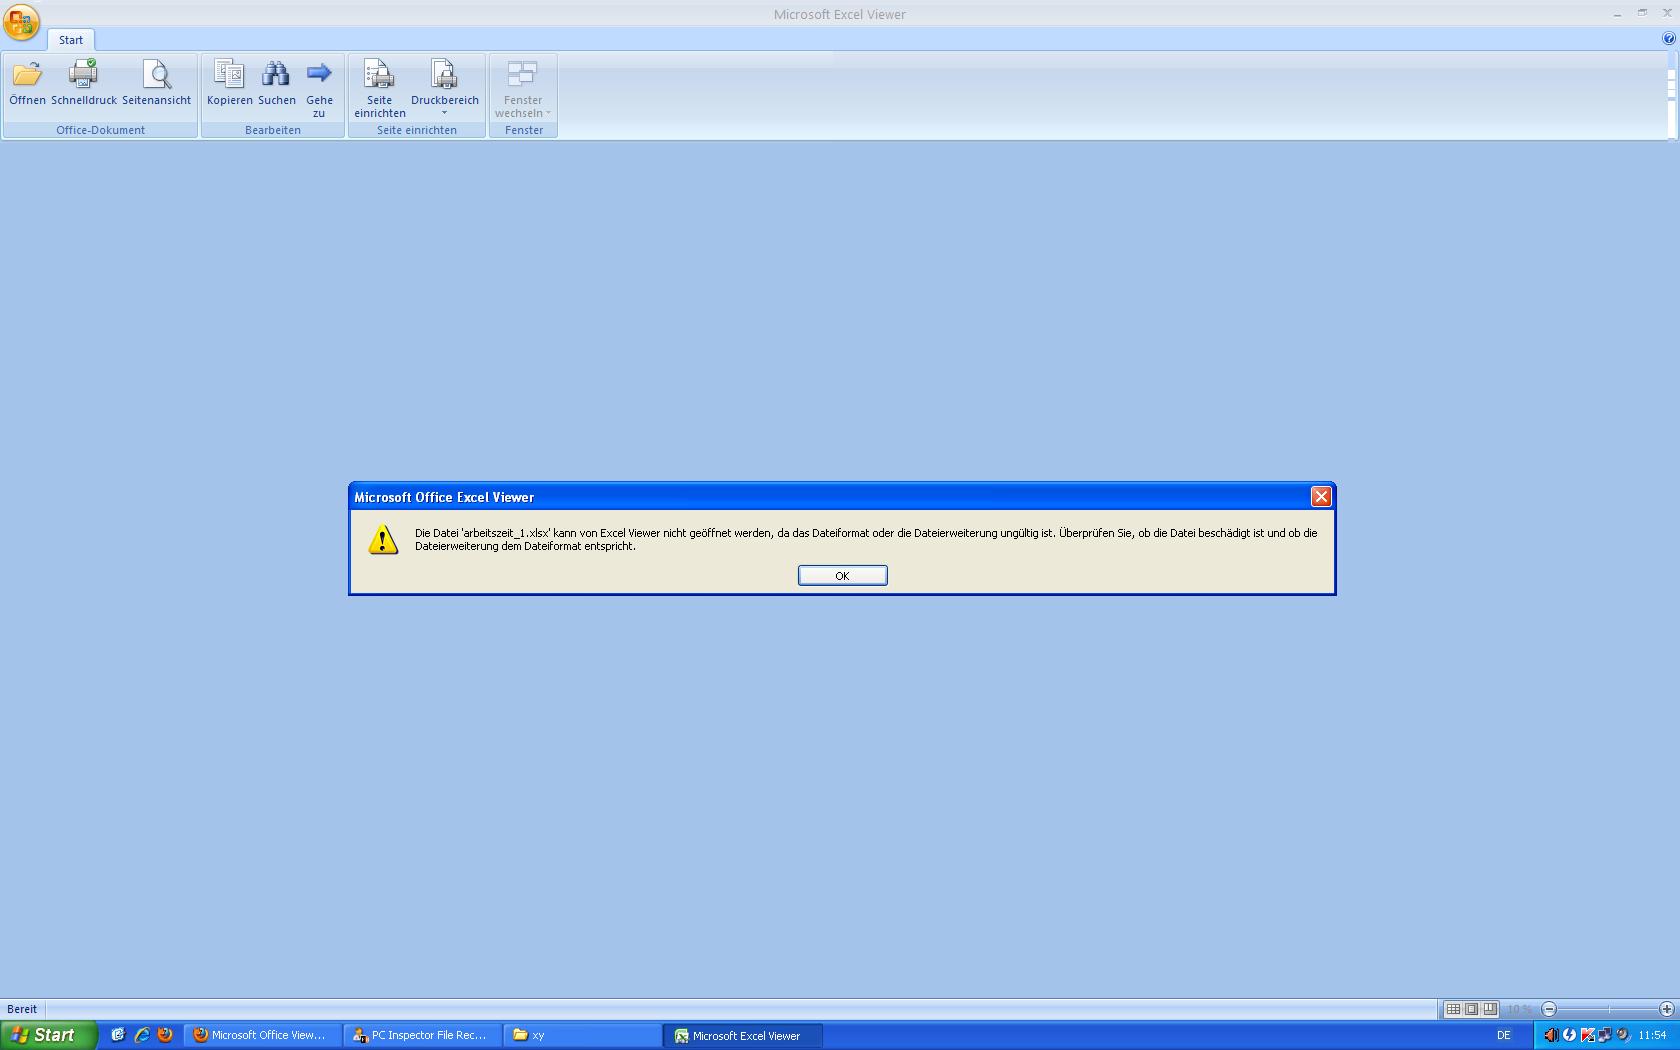Switch to Page Break Preview
Image resolution: width=1680 pixels, height=1050 pixels.
click(x=1490, y=1009)
